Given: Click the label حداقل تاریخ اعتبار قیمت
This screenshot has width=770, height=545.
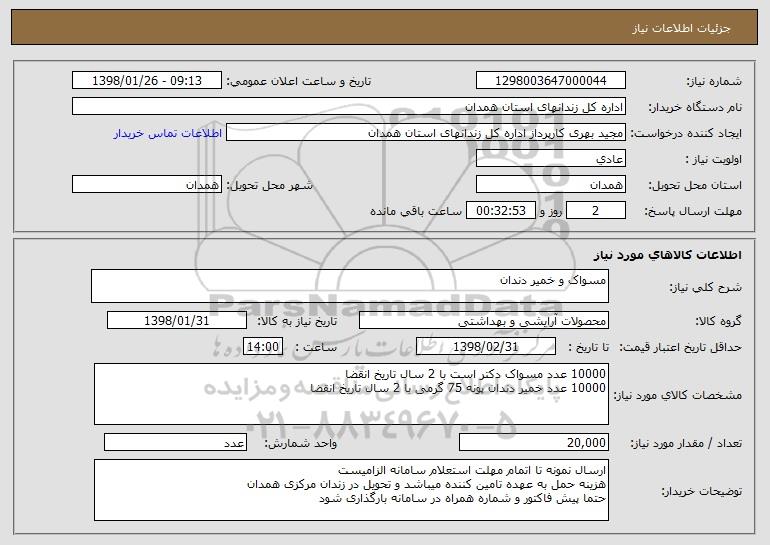Looking at the screenshot, I should [x=681, y=348].
